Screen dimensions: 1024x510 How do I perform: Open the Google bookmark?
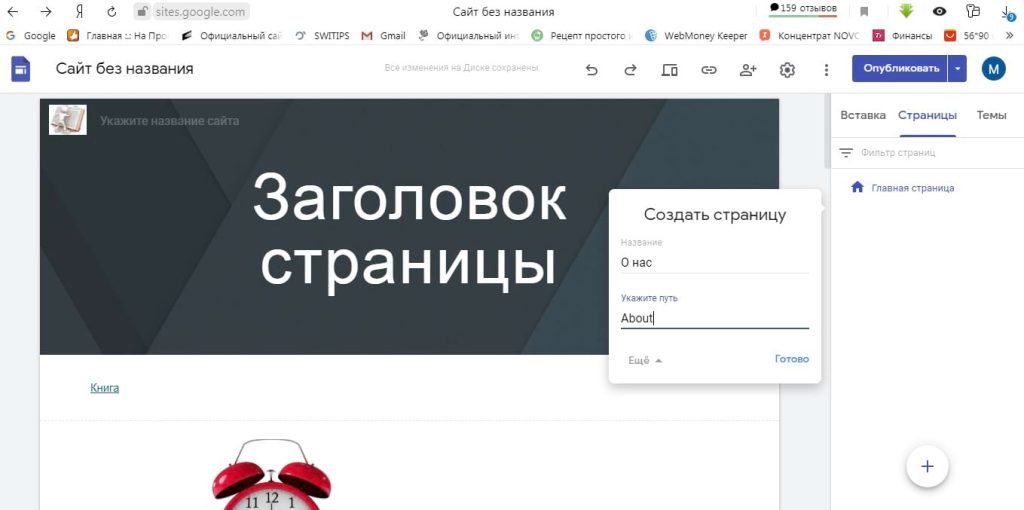click(31, 36)
